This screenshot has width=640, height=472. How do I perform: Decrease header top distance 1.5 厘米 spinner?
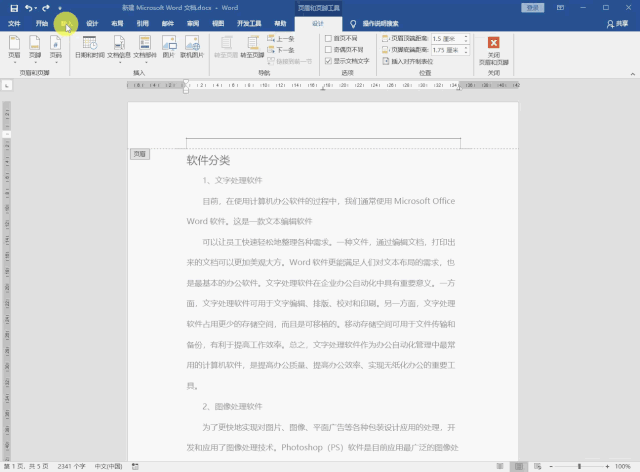coord(466,41)
